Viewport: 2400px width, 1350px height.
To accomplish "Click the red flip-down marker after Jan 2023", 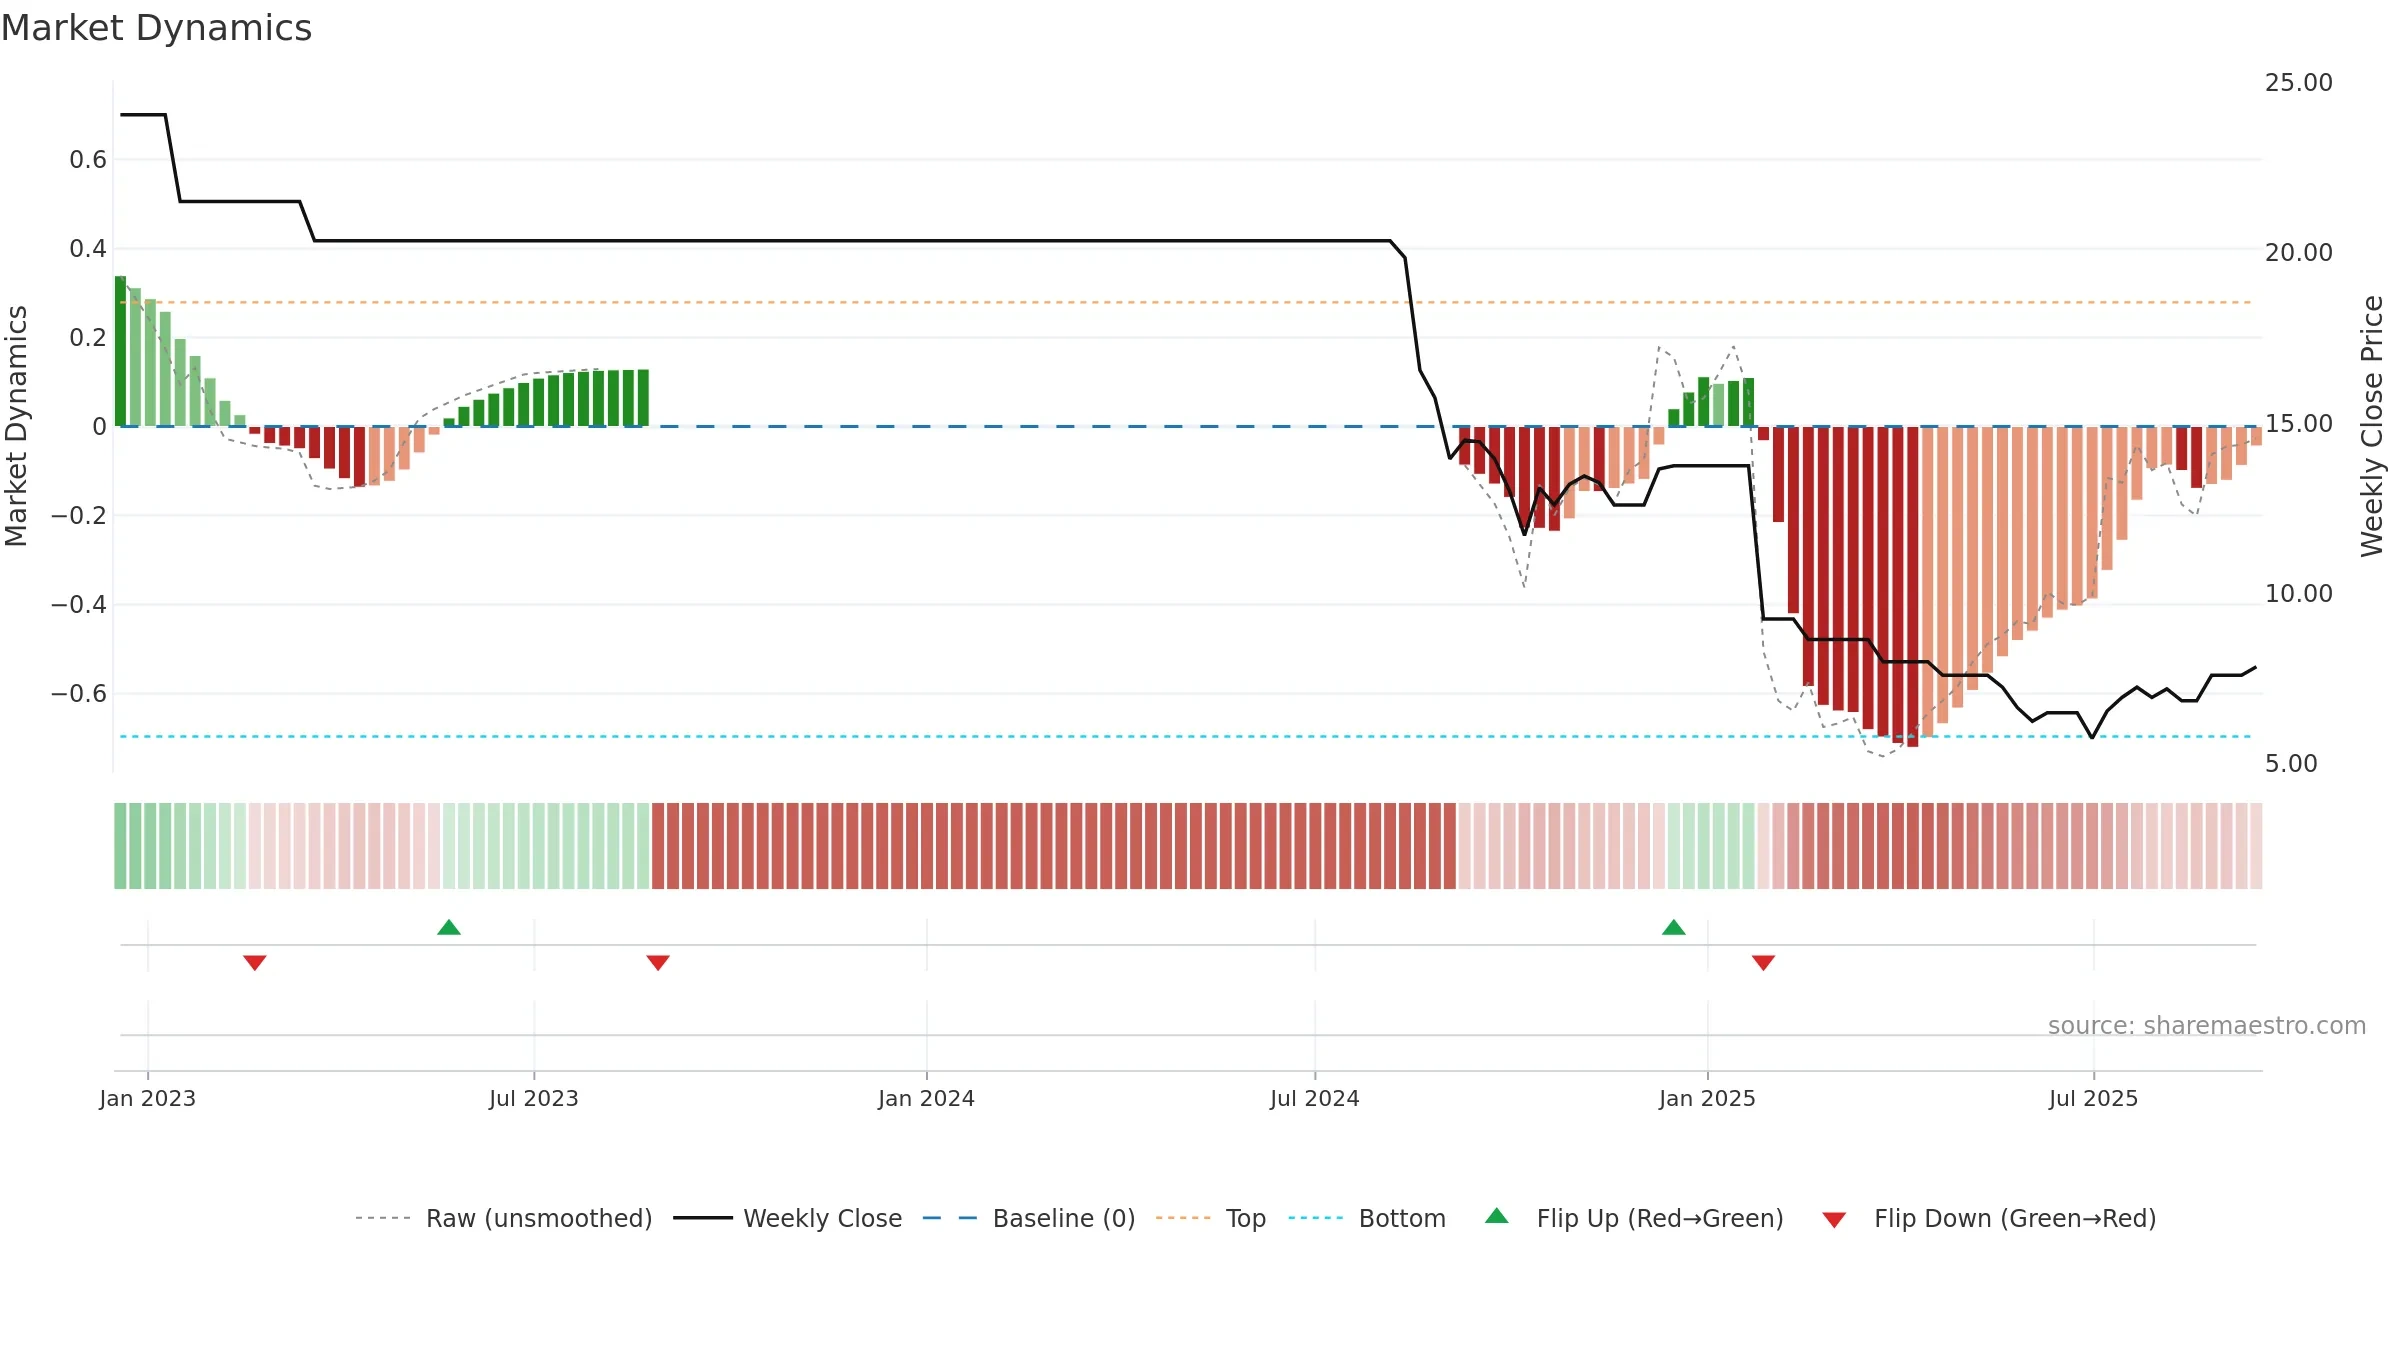I will (255, 962).
